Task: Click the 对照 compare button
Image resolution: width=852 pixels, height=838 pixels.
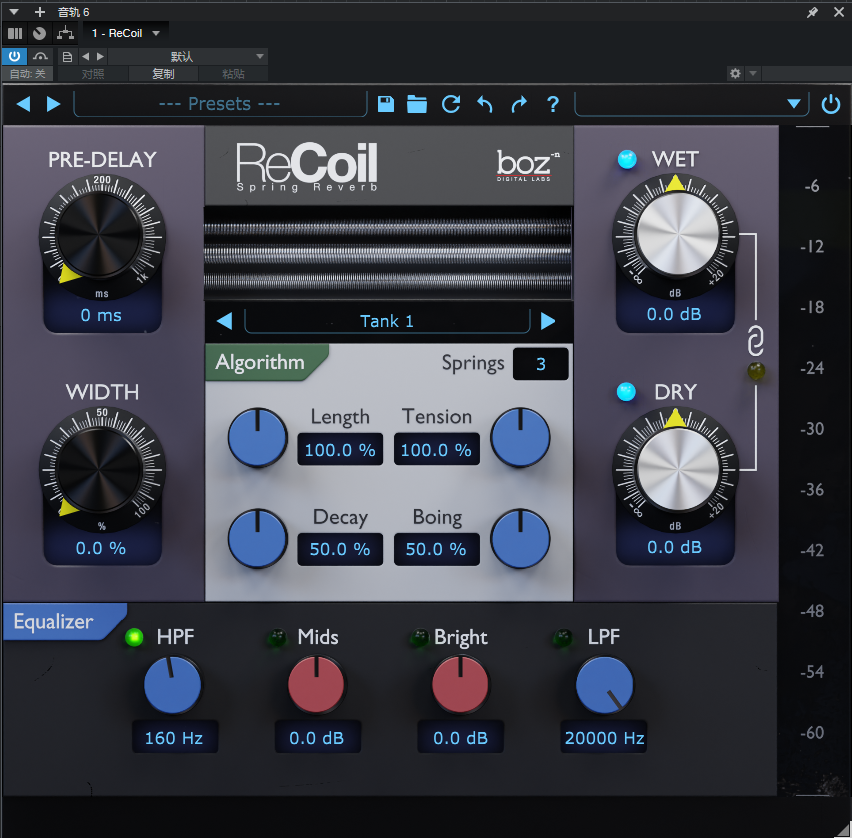Action: 93,73
